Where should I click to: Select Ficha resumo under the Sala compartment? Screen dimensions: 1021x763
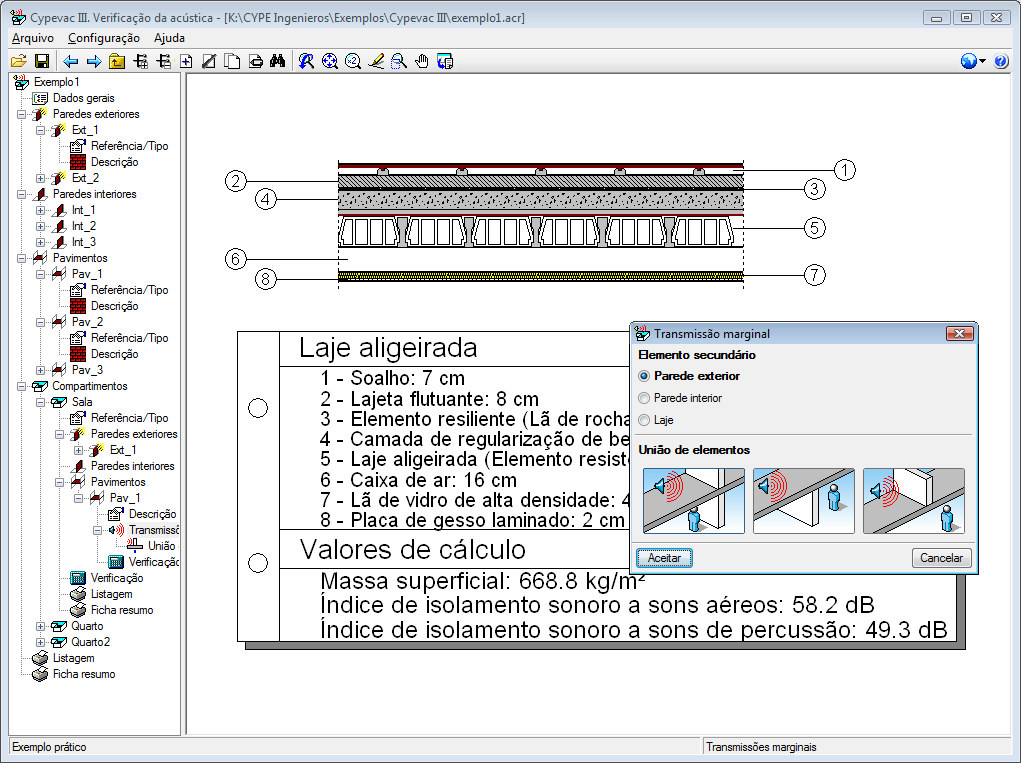click(122, 610)
